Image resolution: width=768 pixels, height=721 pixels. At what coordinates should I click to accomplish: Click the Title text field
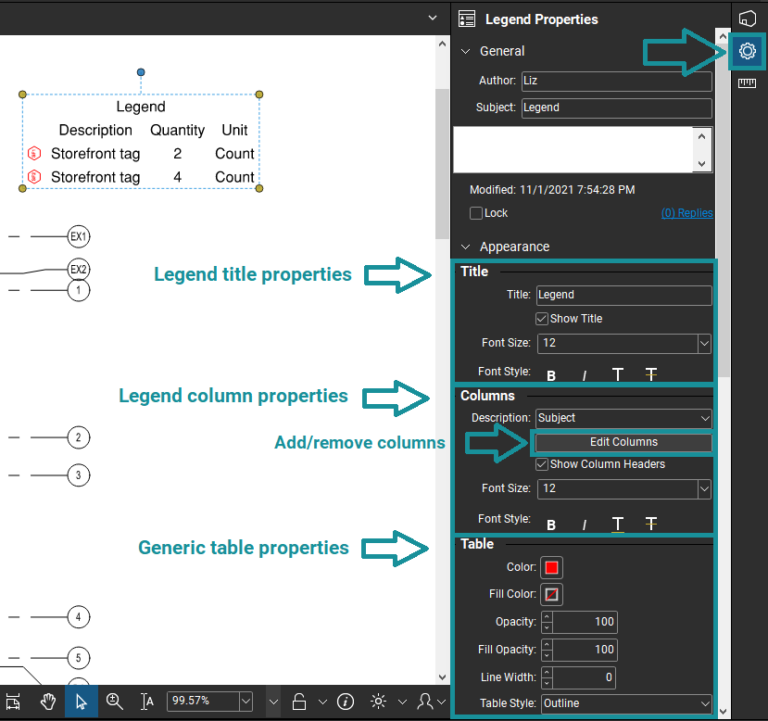coord(624,295)
